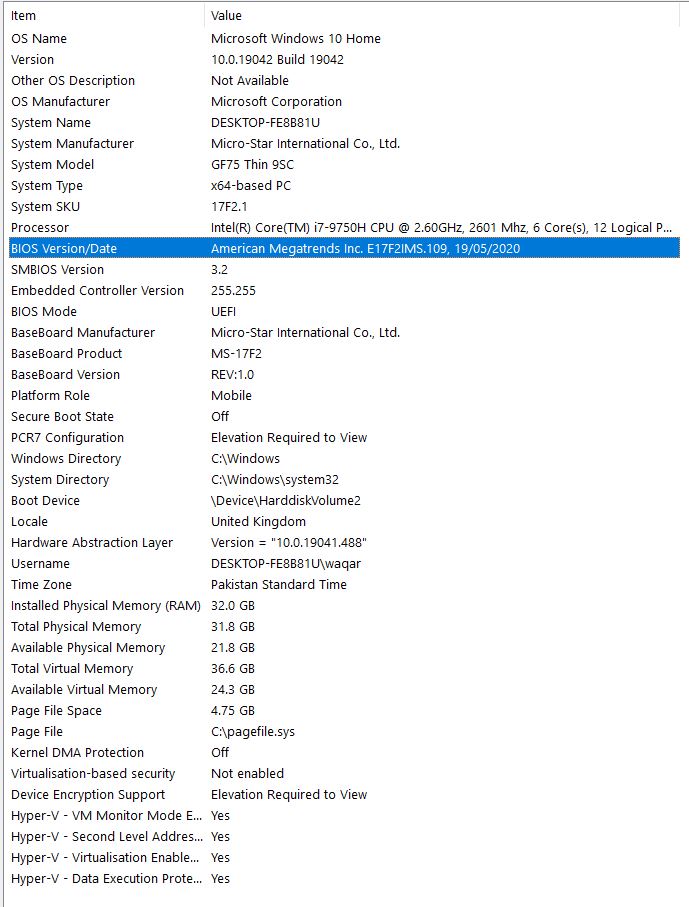
Task: Select the Other OS Description row
Action: (344, 80)
